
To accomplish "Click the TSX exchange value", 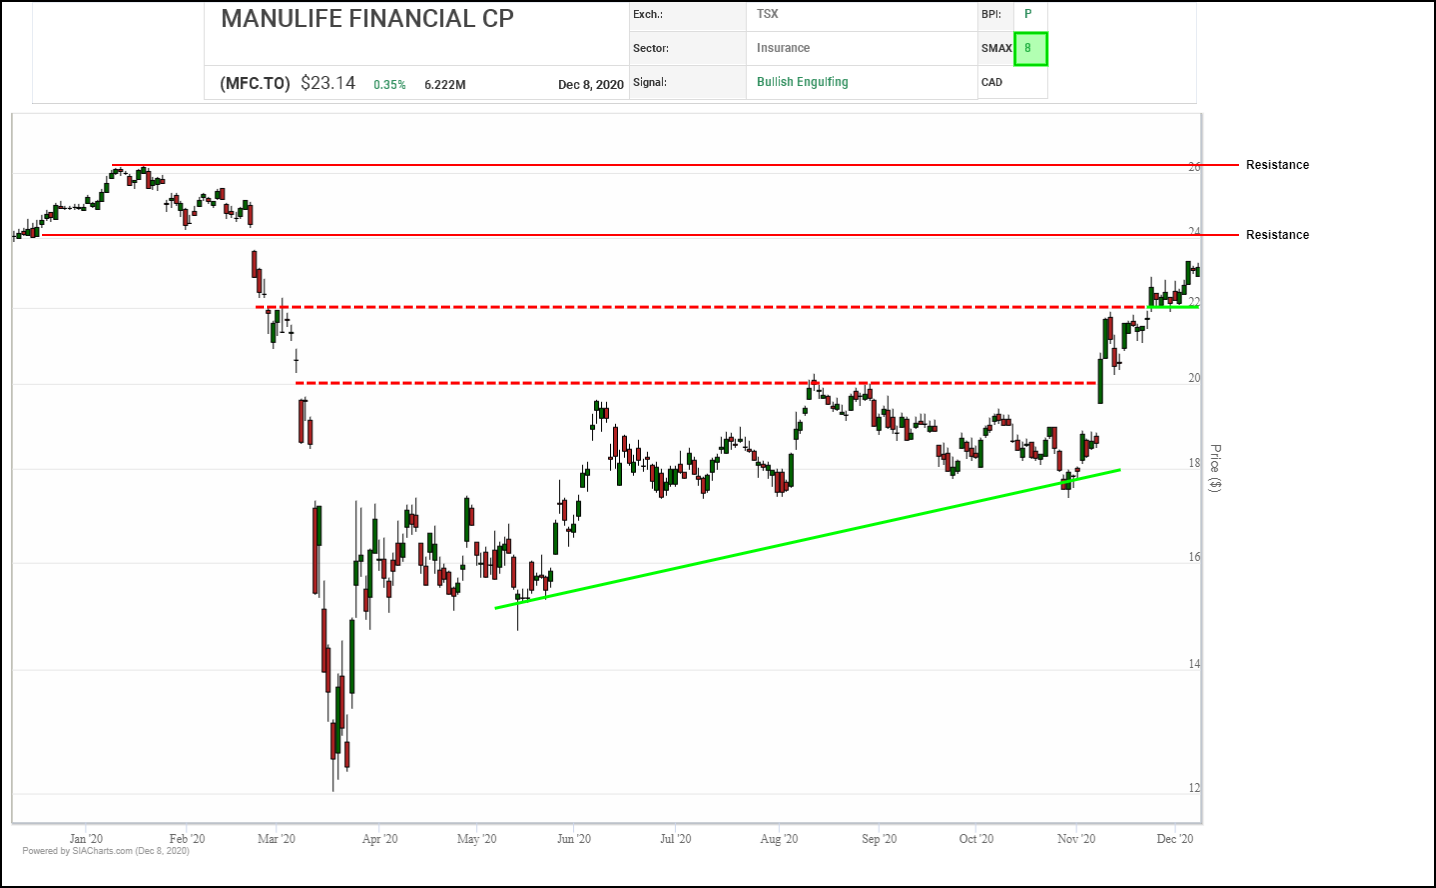I will click(767, 14).
